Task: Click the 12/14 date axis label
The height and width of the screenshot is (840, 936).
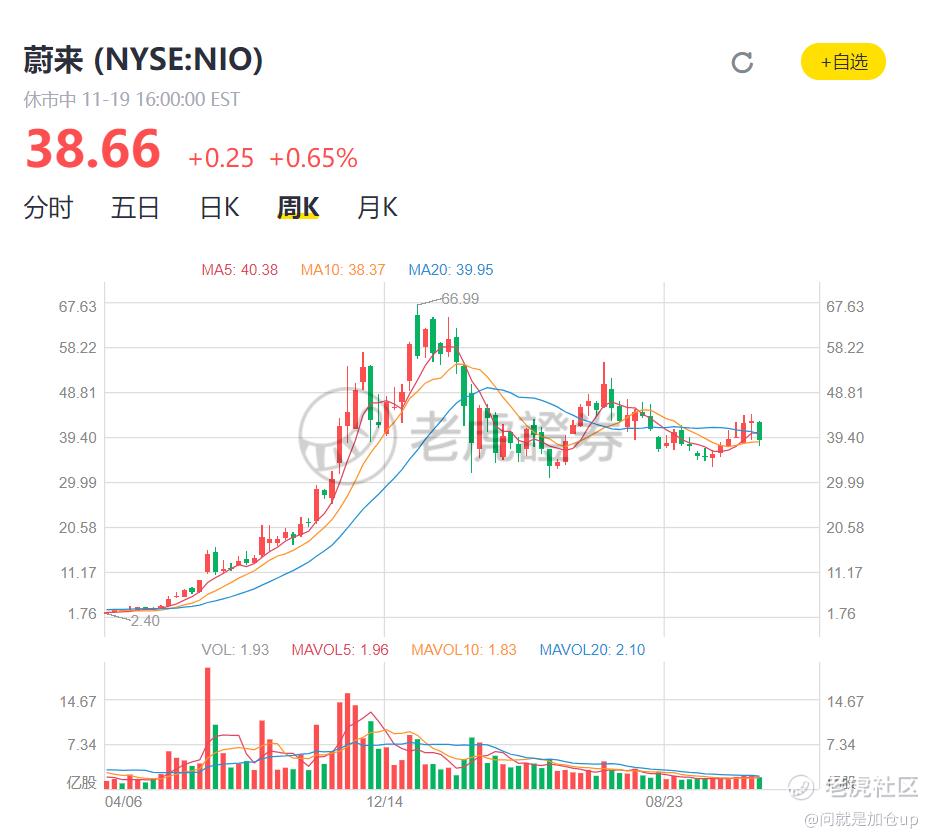Action: (384, 801)
